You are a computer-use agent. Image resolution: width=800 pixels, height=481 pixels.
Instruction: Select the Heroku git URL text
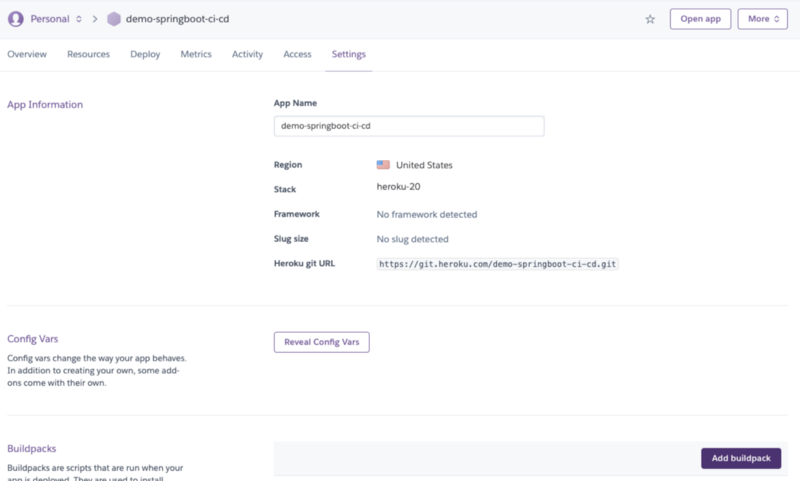497,264
